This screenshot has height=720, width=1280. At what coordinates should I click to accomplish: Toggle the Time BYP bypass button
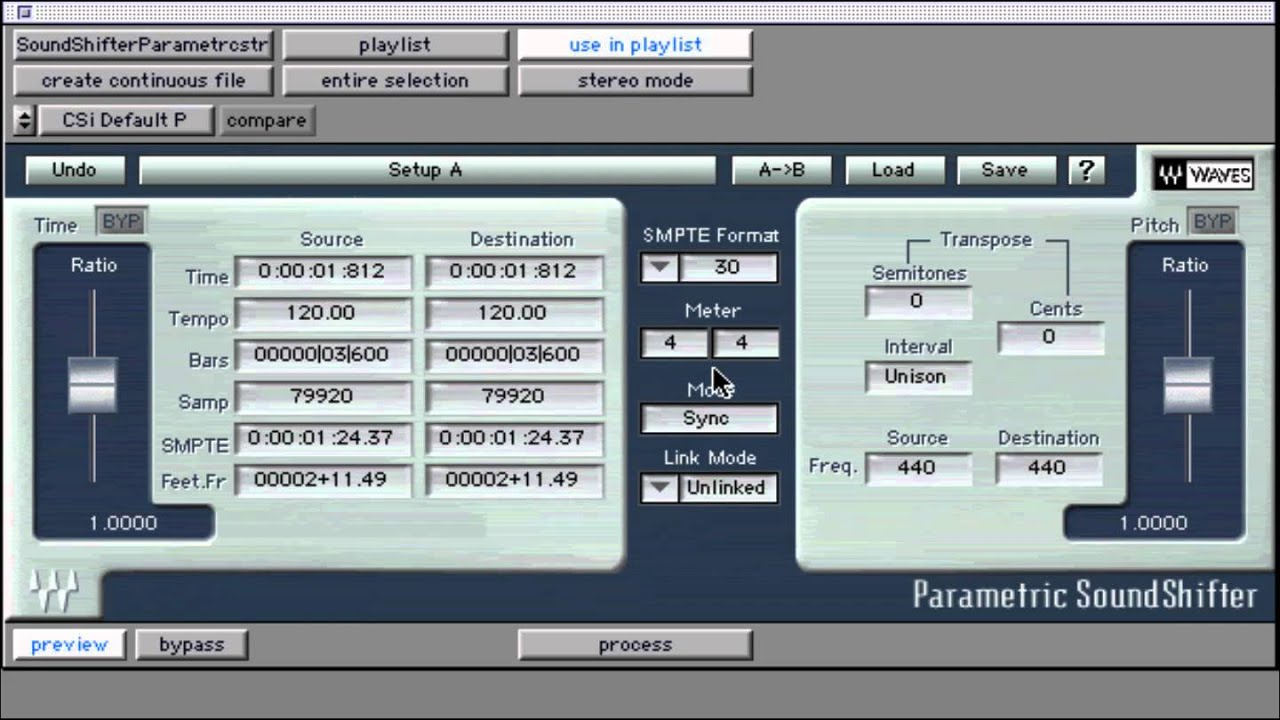[122, 222]
